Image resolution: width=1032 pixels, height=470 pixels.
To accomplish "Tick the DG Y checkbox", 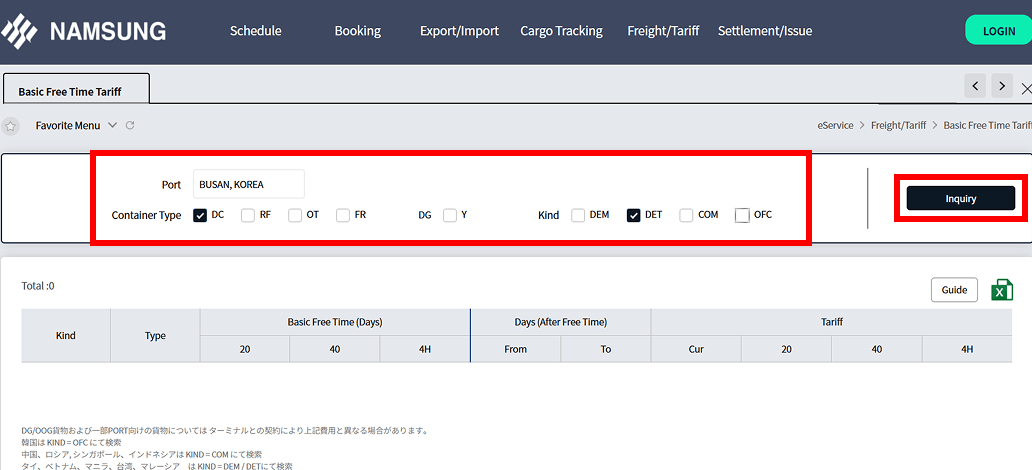I will click(x=450, y=215).
